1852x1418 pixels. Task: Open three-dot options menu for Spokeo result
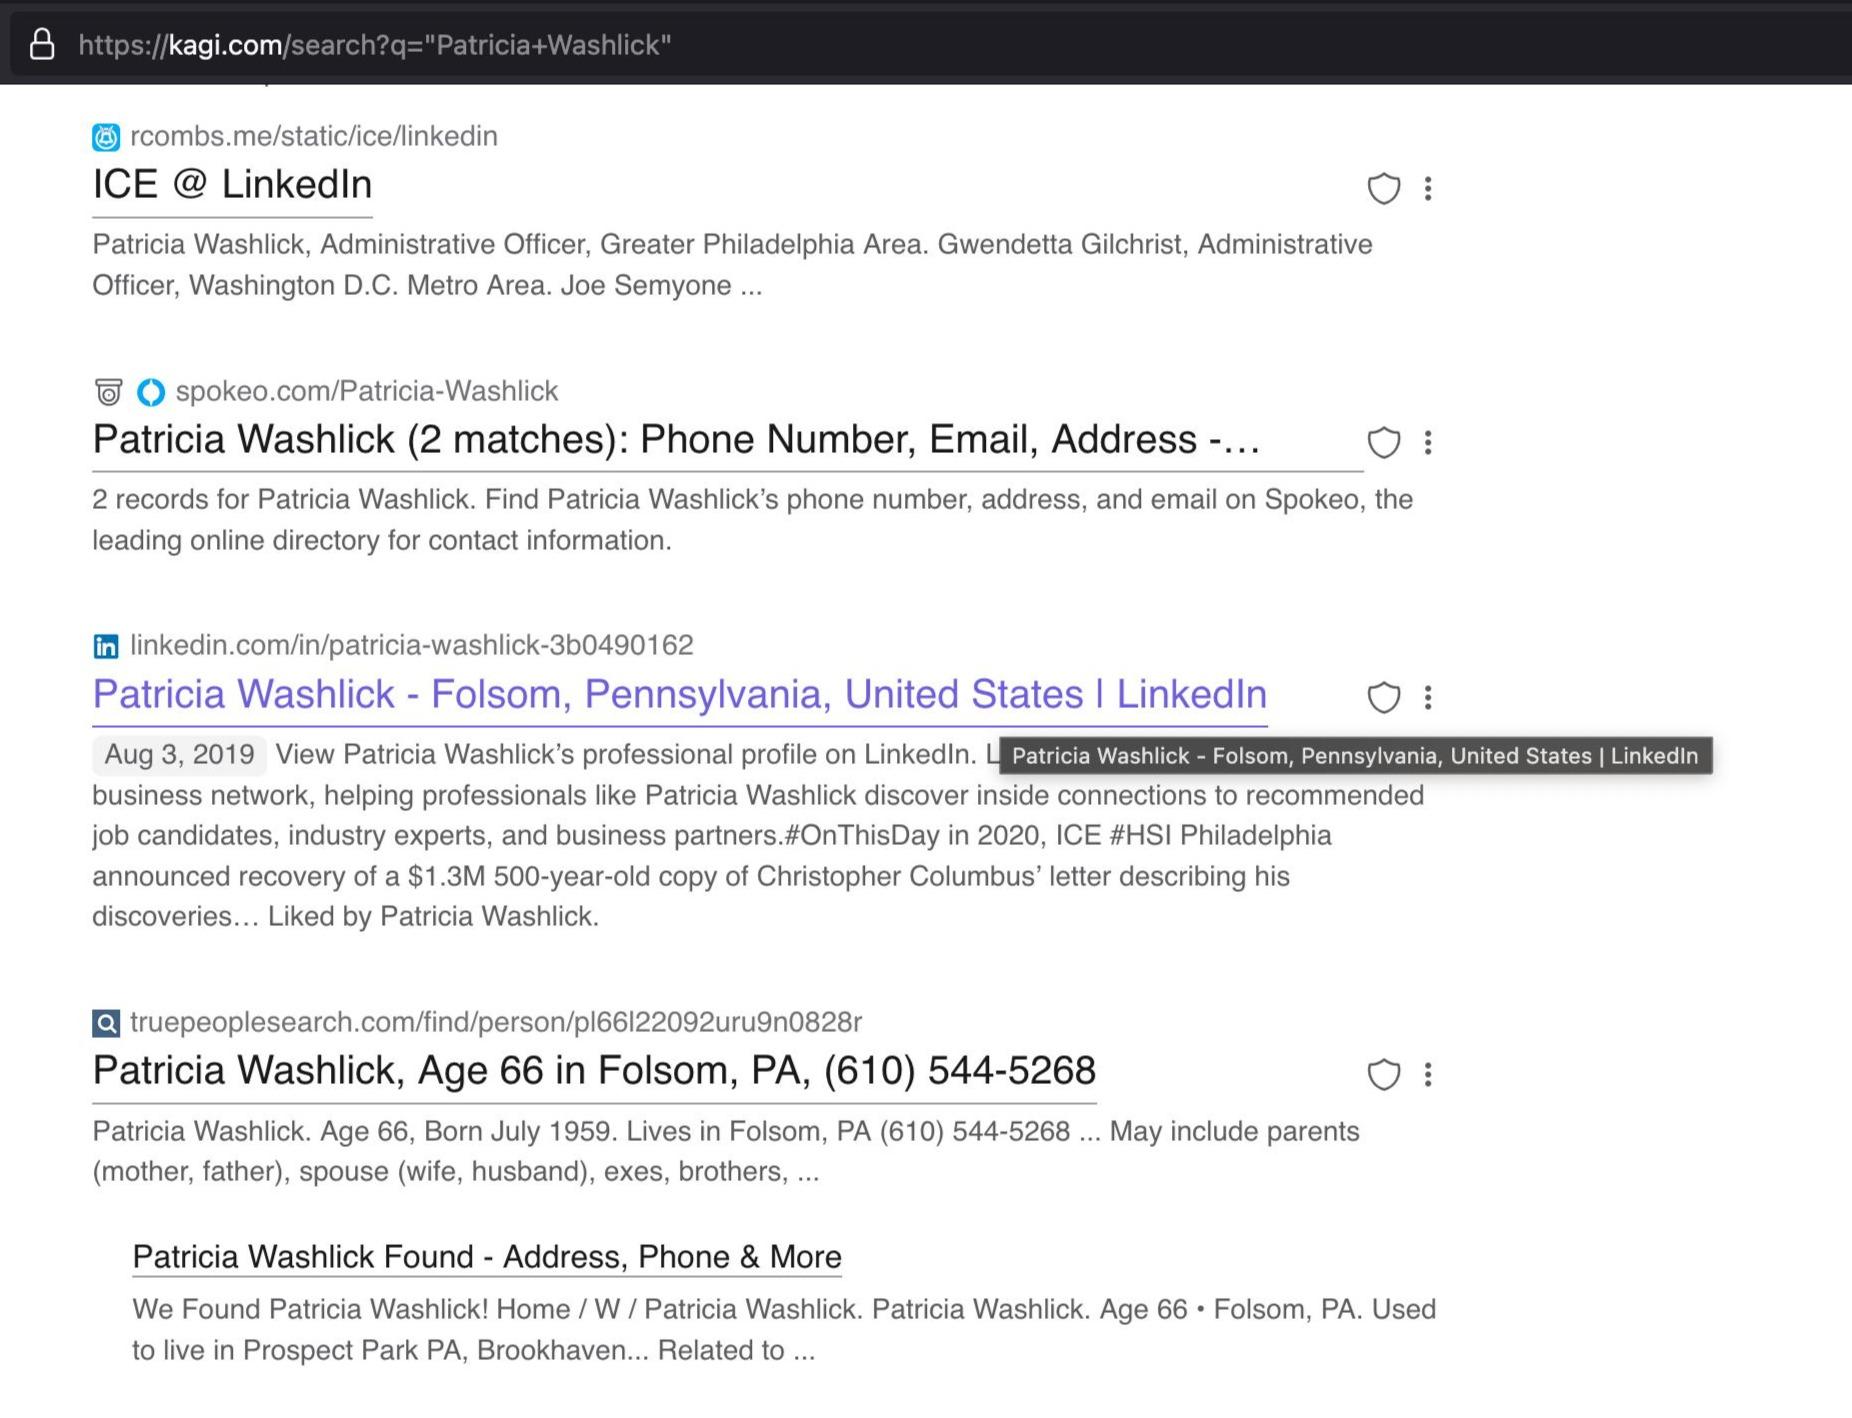(x=1428, y=442)
